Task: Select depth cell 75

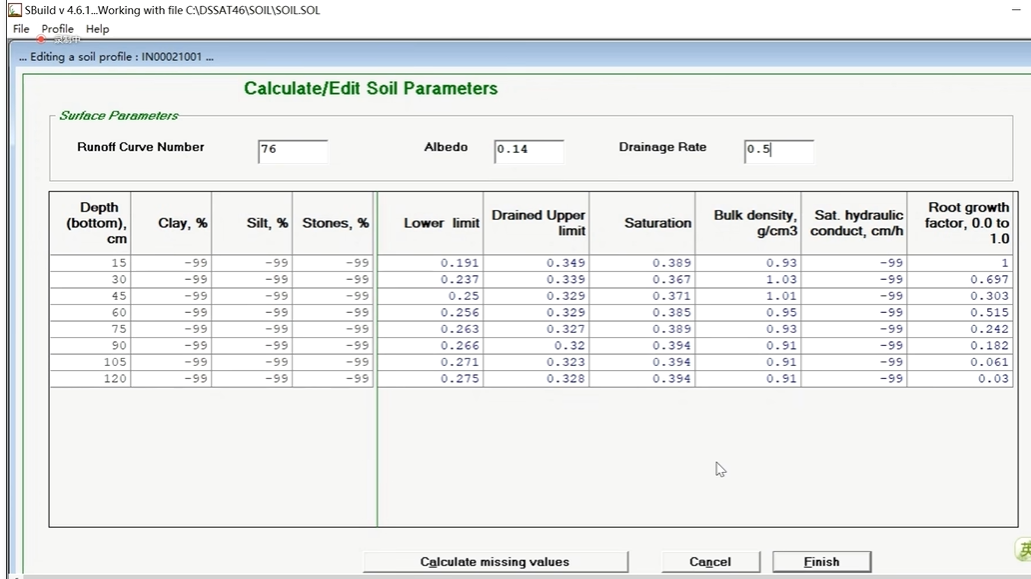Action: 91,329
